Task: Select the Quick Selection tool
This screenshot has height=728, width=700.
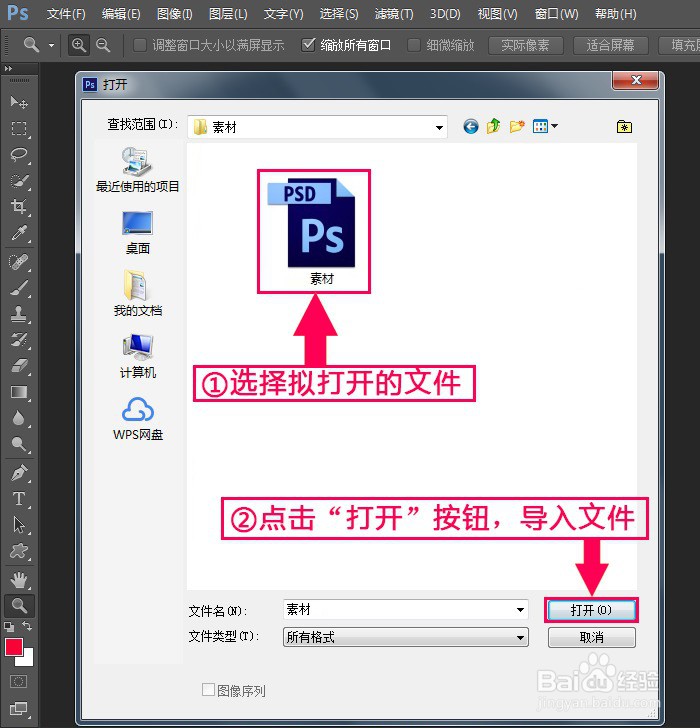Action: click(x=19, y=181)
